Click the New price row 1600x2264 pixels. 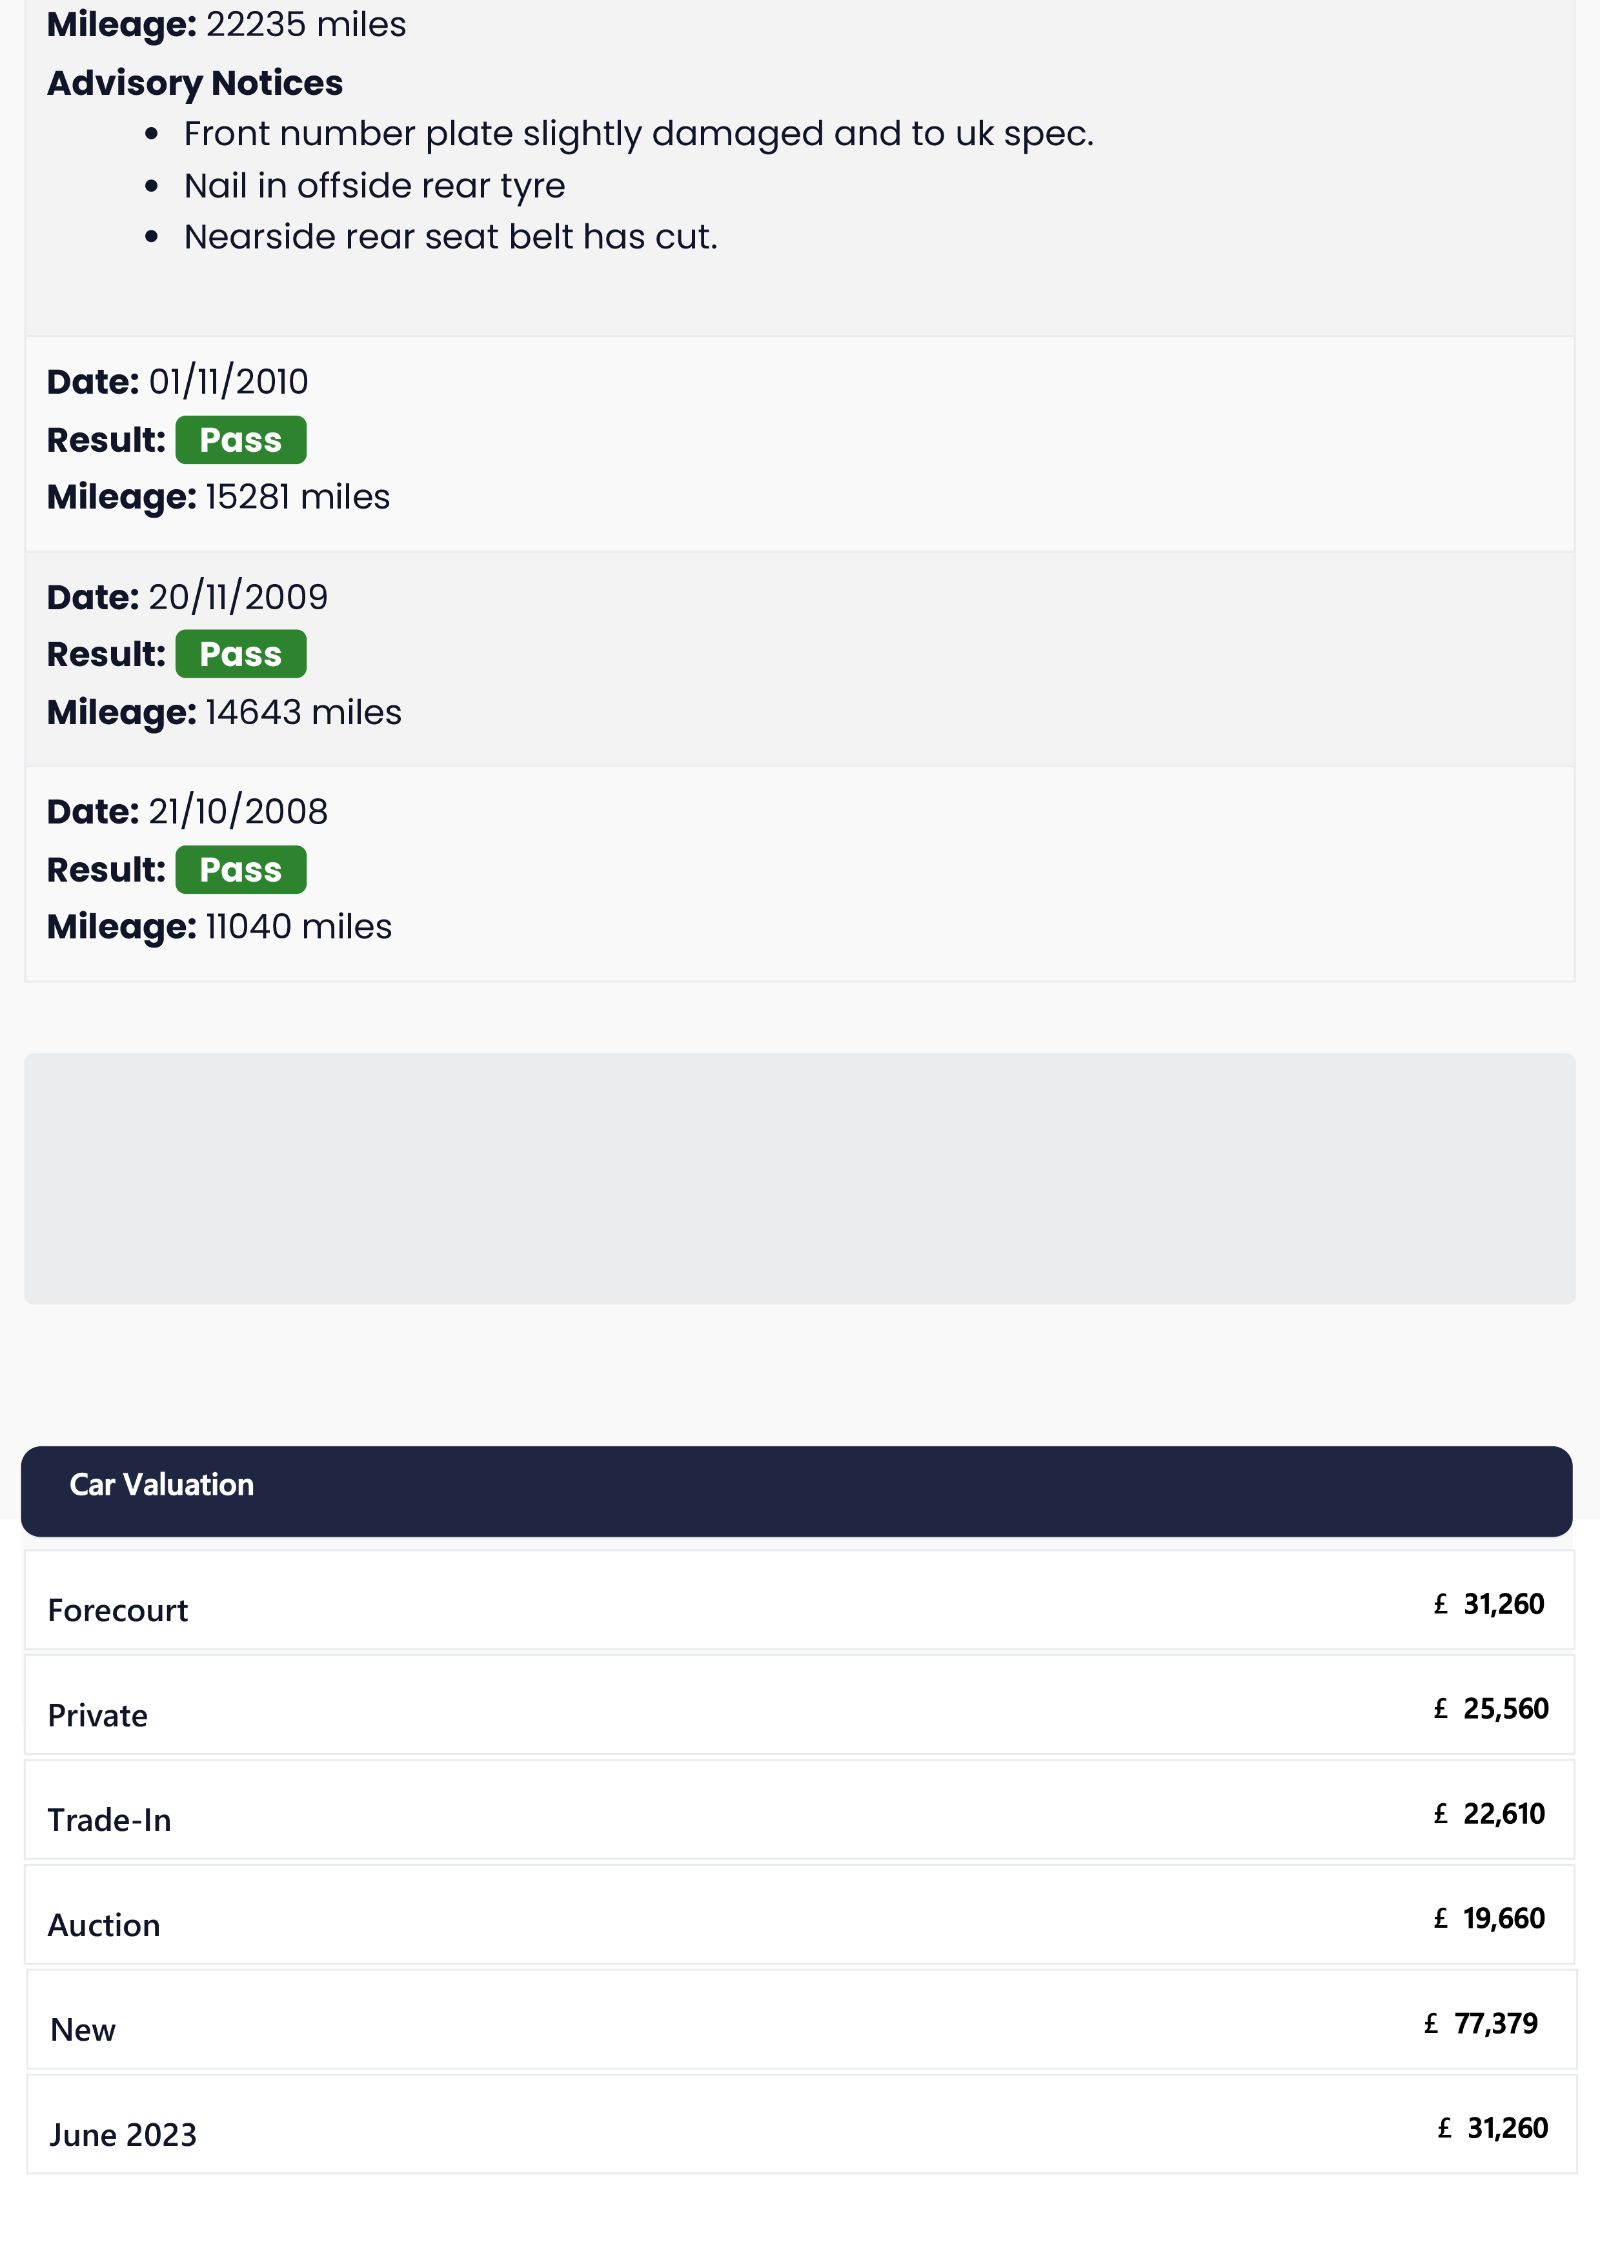(x=801, y=2020)
